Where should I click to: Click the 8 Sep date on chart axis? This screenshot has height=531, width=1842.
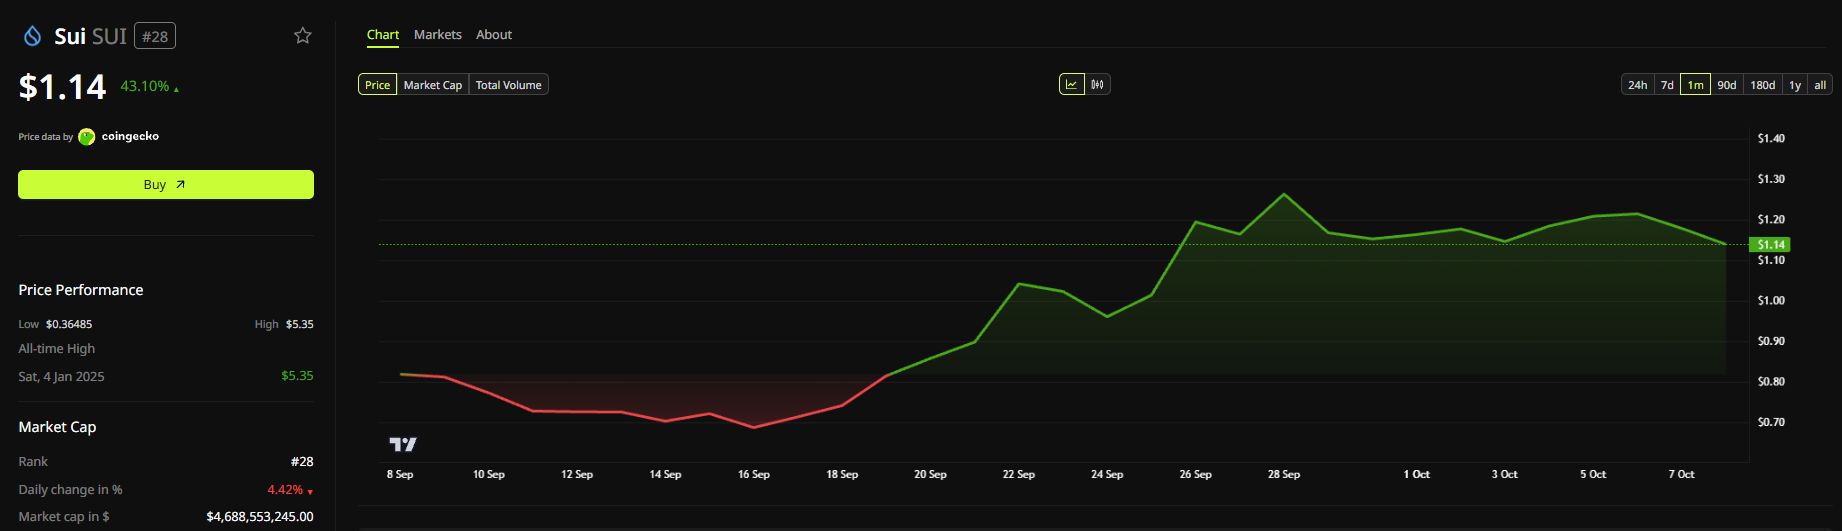coord(400,475)
